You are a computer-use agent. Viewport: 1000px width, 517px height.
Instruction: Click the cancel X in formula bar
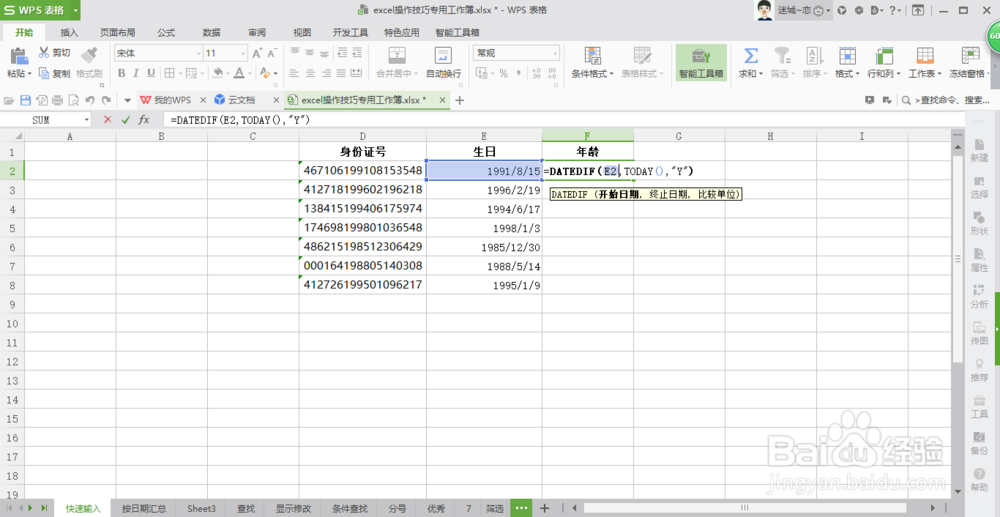click(107, 119)
